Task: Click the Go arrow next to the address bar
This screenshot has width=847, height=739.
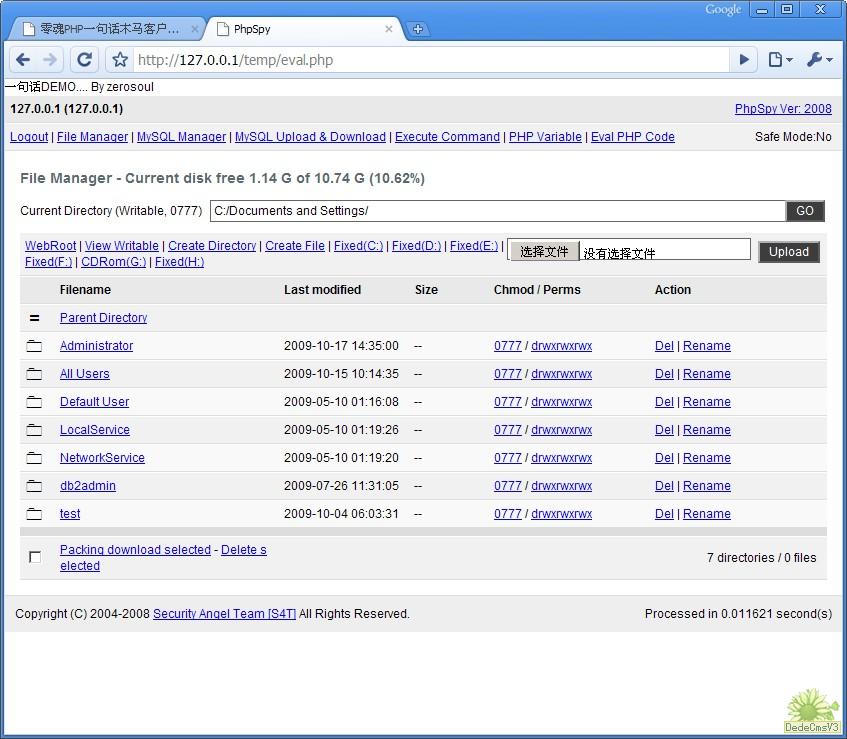Action: coord(744,60)
